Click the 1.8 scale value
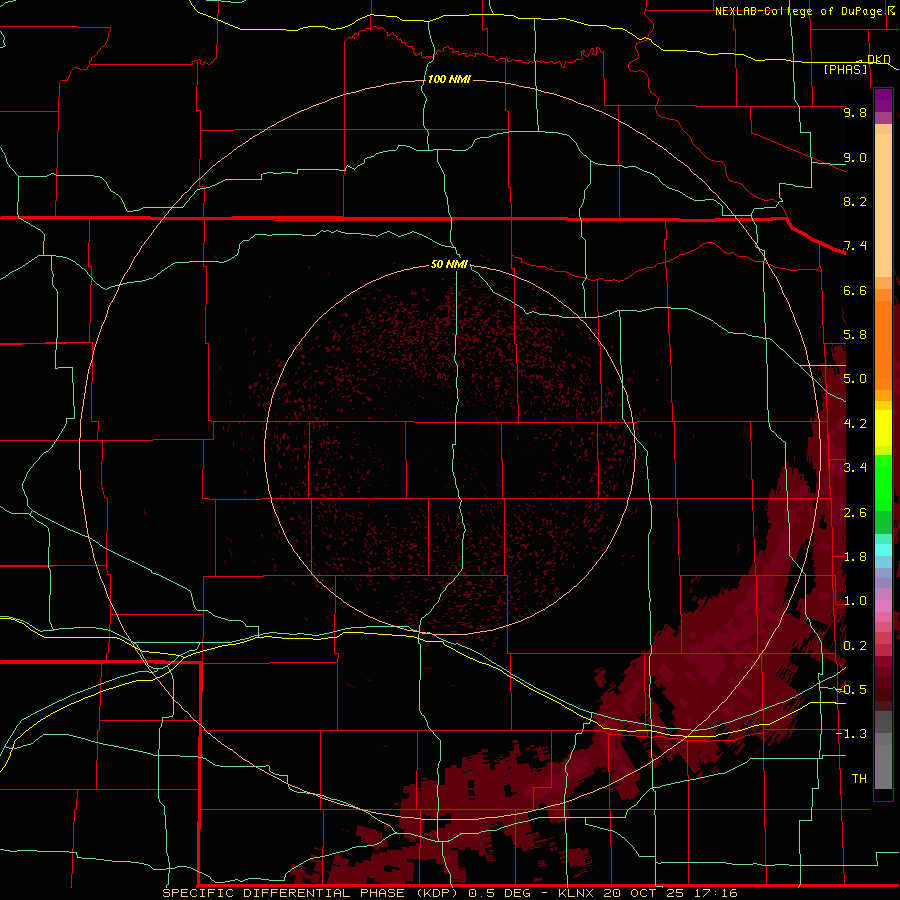 [855, 557]
